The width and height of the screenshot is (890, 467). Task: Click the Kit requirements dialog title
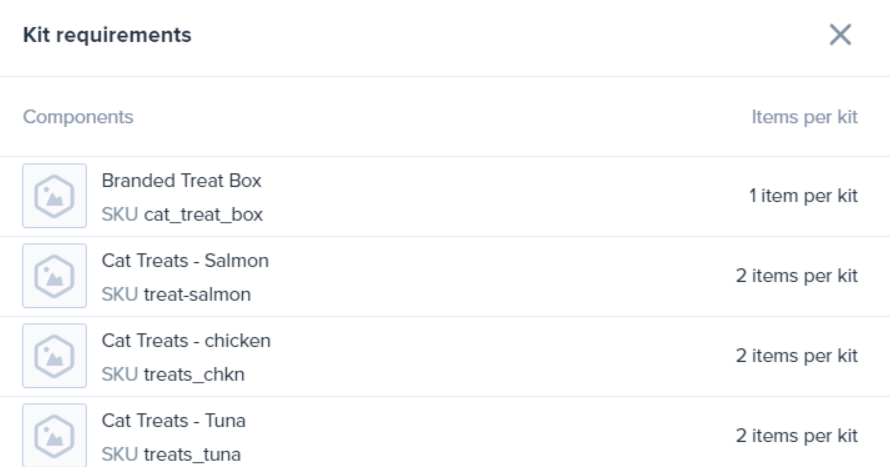tap(107, 35)
